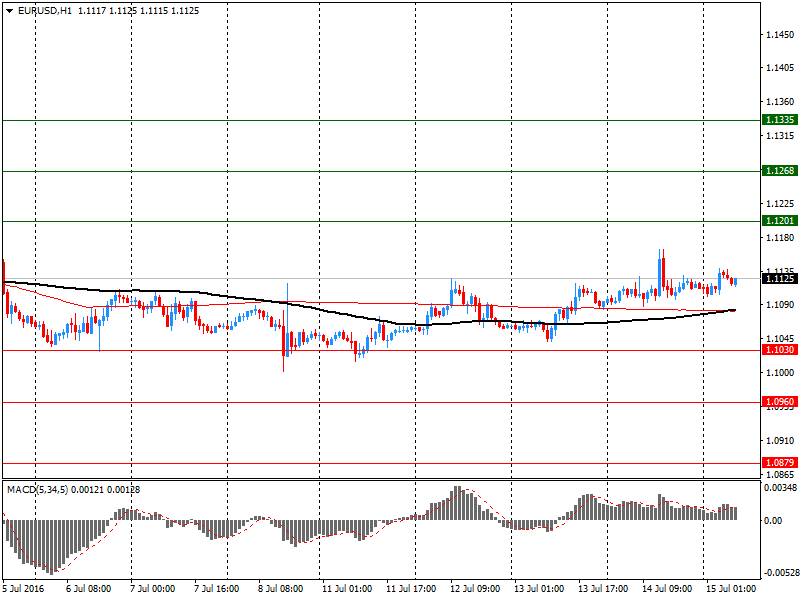Click the 1.1405 price scale value
Image resolution: width=800 pixels, height=600 pixels.
click(780, 68)
